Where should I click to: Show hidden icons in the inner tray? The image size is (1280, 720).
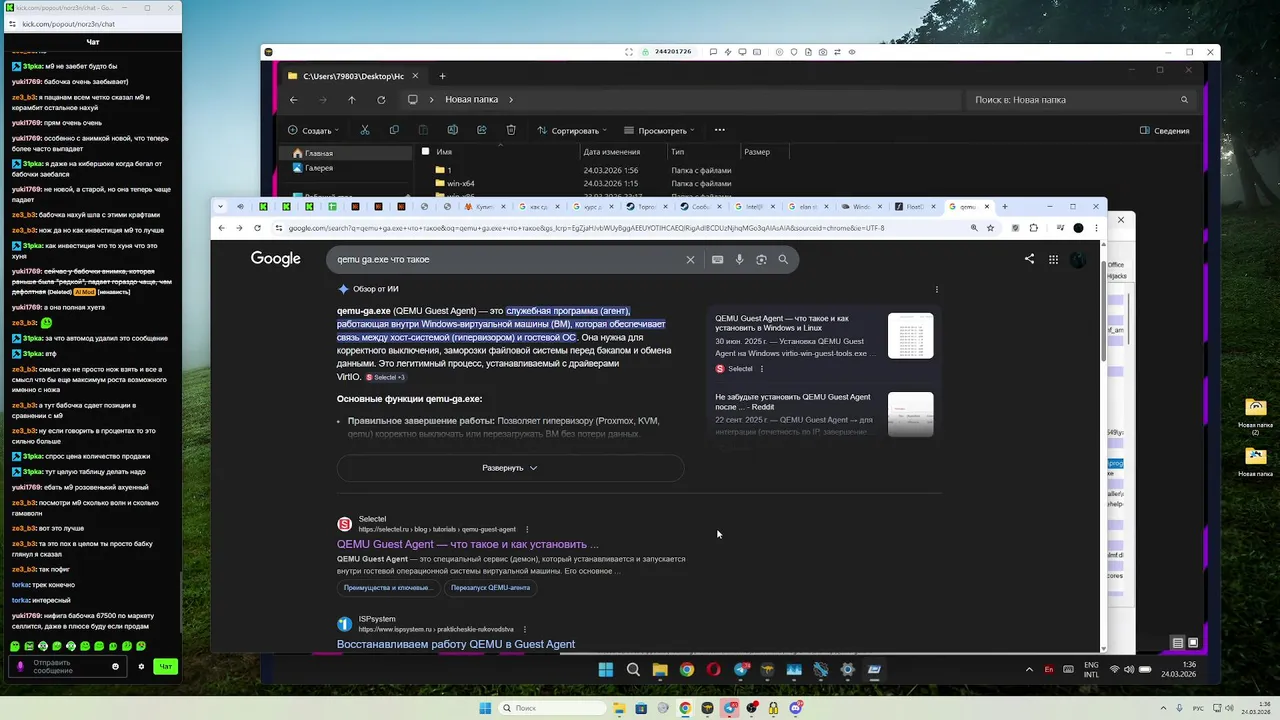[x=1029, y=670]
